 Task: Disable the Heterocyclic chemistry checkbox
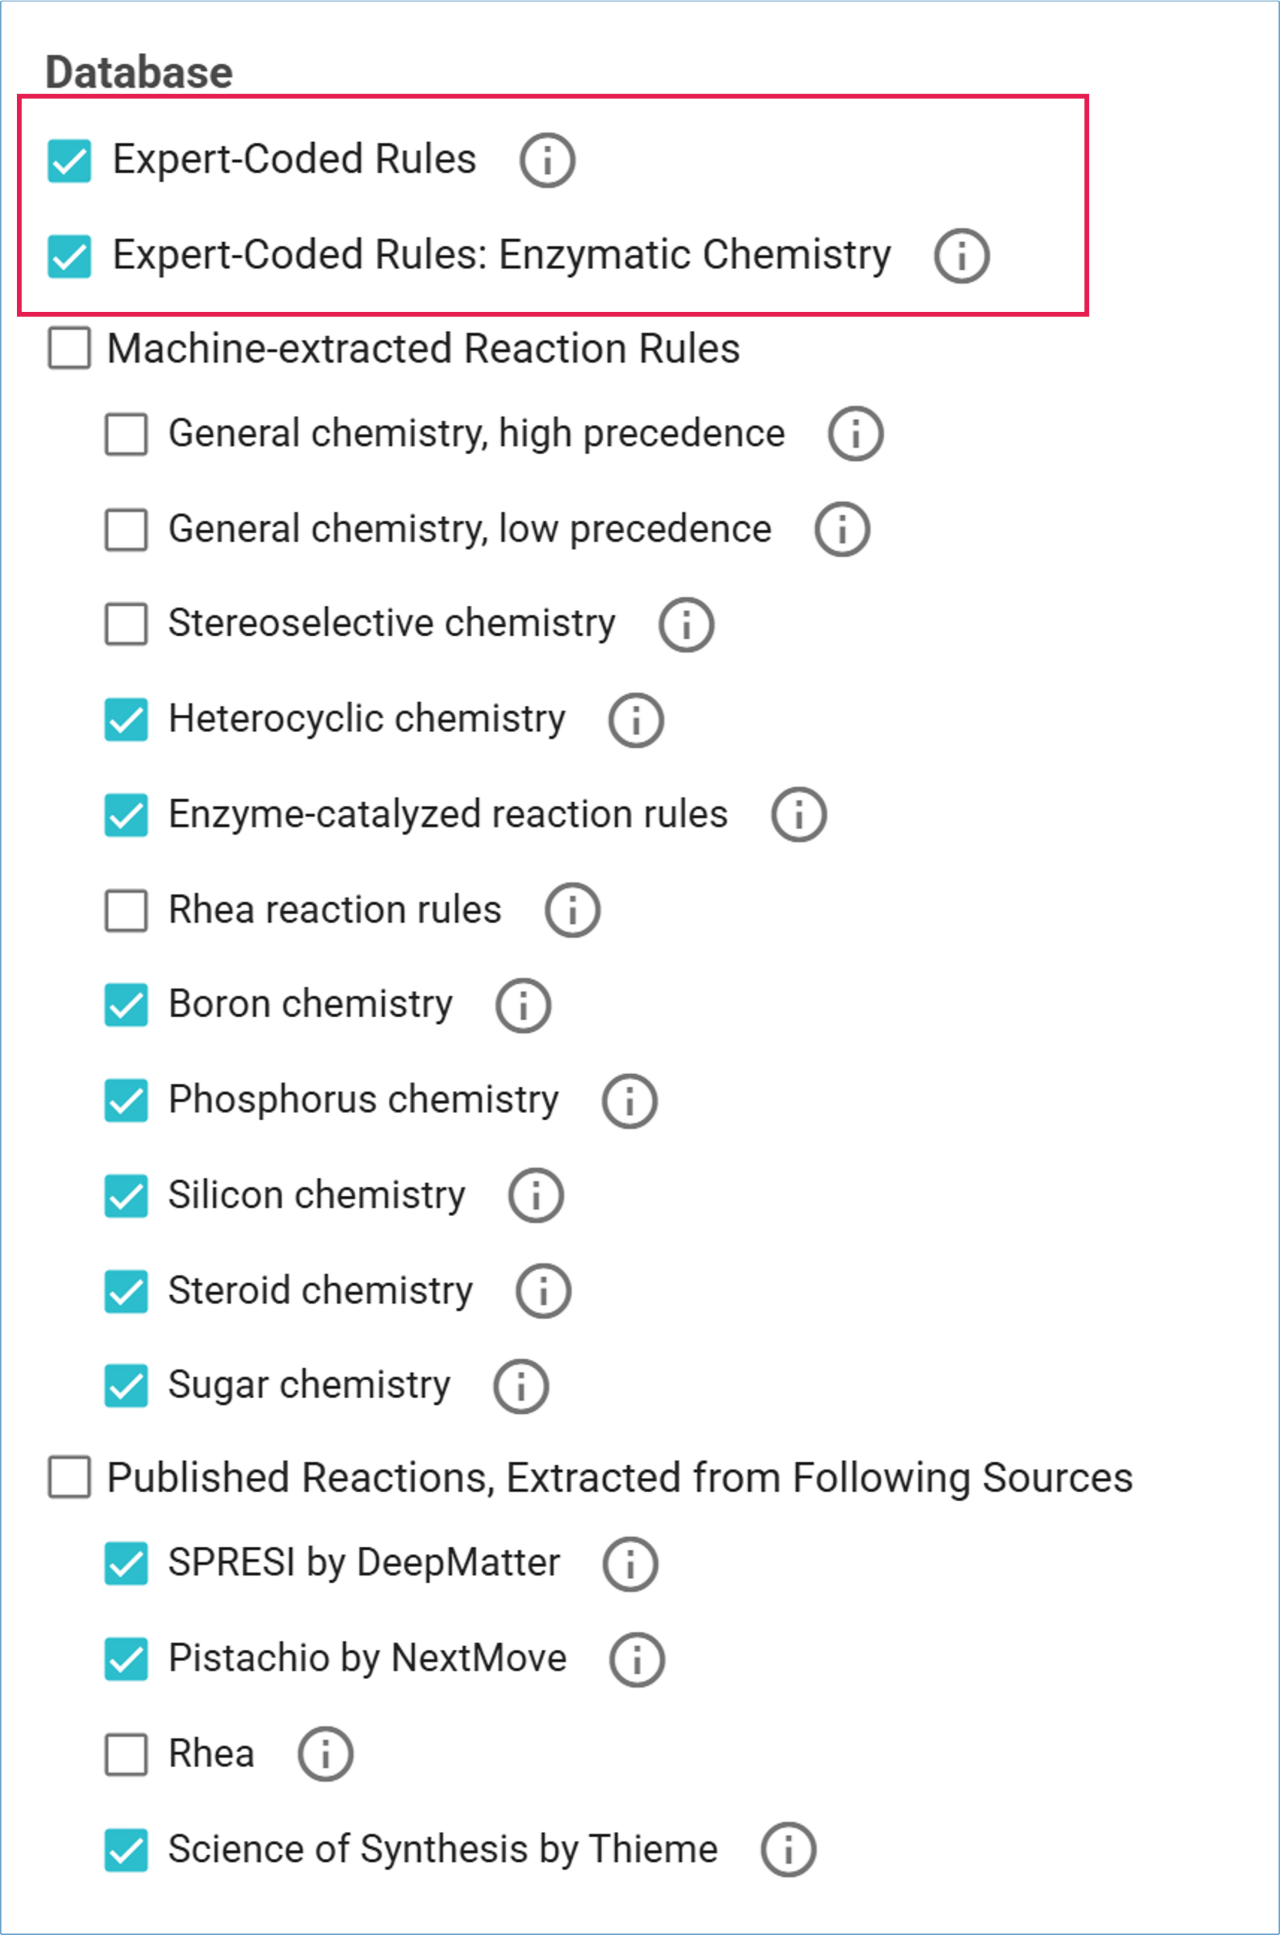(127, 719)
